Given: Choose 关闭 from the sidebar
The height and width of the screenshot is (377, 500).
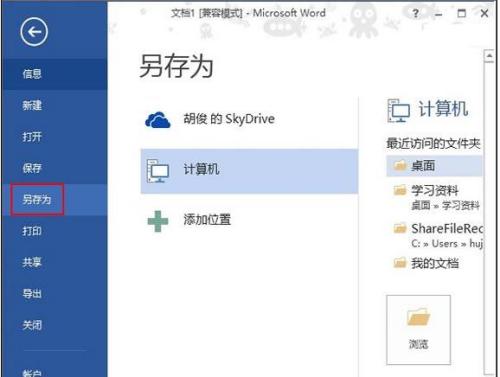Looking at the screenshot, I should 55,325.
